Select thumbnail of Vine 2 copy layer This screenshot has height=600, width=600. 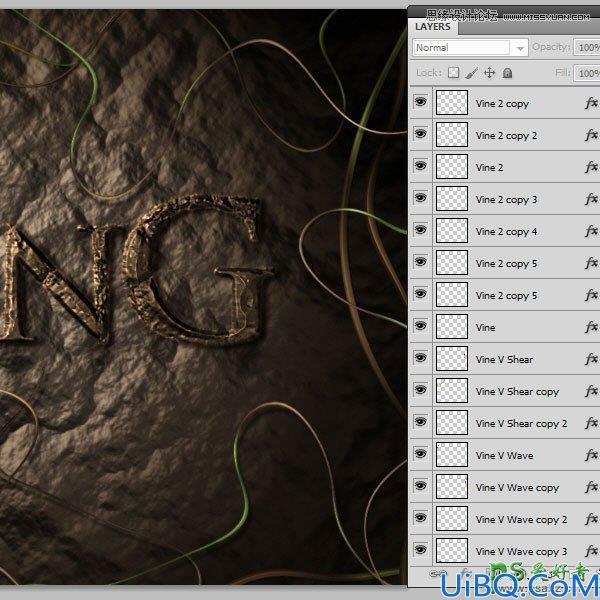pos(452,103)
